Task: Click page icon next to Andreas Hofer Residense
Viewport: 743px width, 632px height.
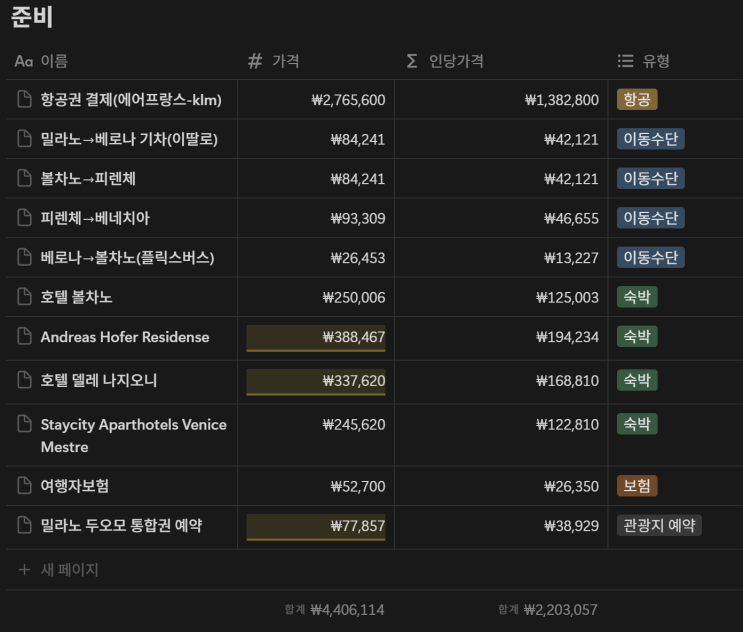Action: [x=25, y=337]
